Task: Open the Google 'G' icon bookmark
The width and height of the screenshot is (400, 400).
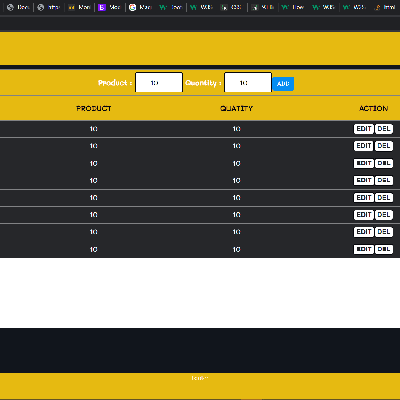Action: coord(140,7)
